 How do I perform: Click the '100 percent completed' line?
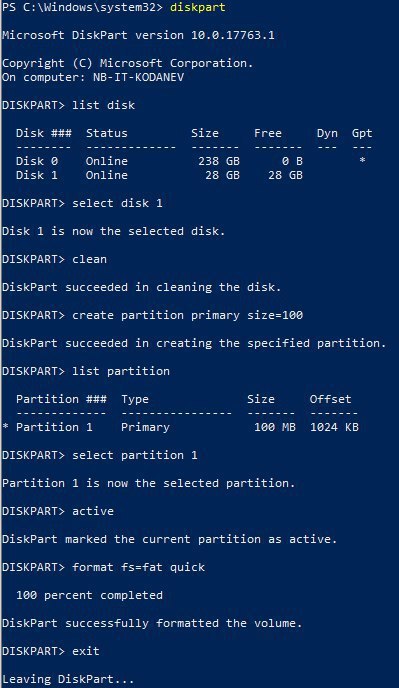(x=90, y=595)
